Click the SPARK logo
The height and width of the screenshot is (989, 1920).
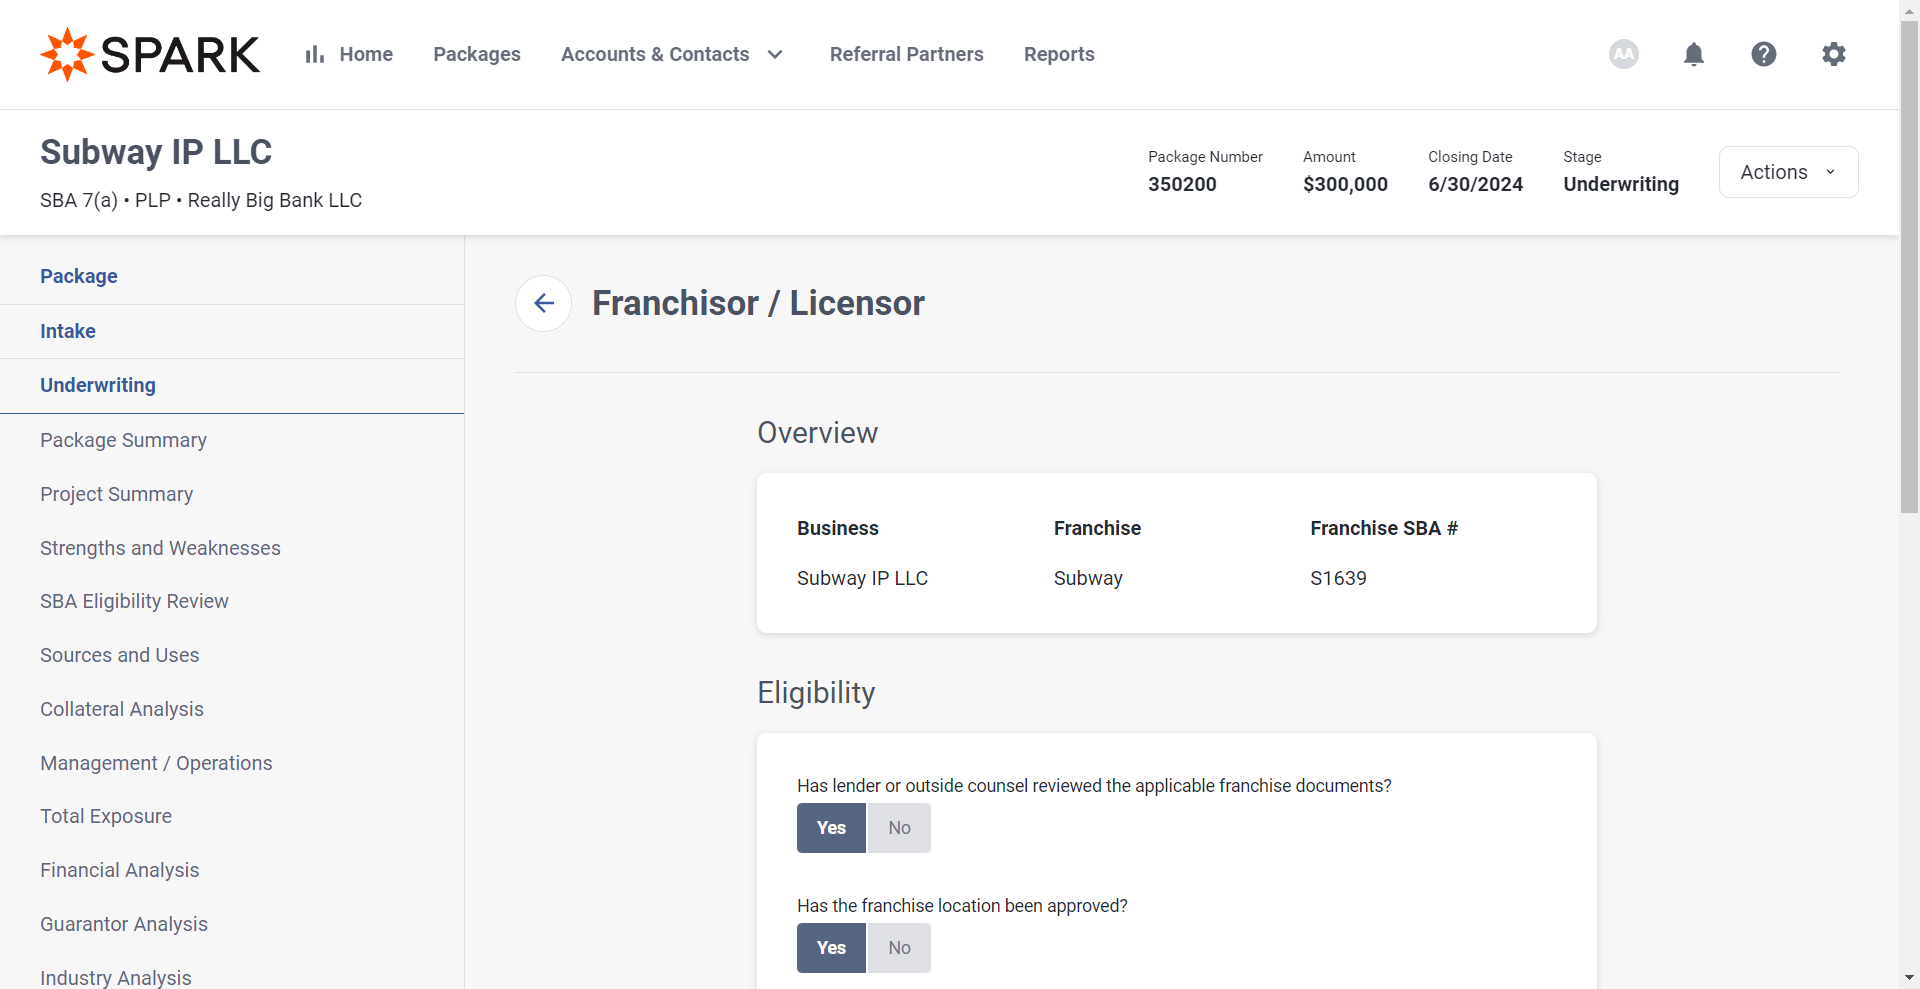point(150,54)
